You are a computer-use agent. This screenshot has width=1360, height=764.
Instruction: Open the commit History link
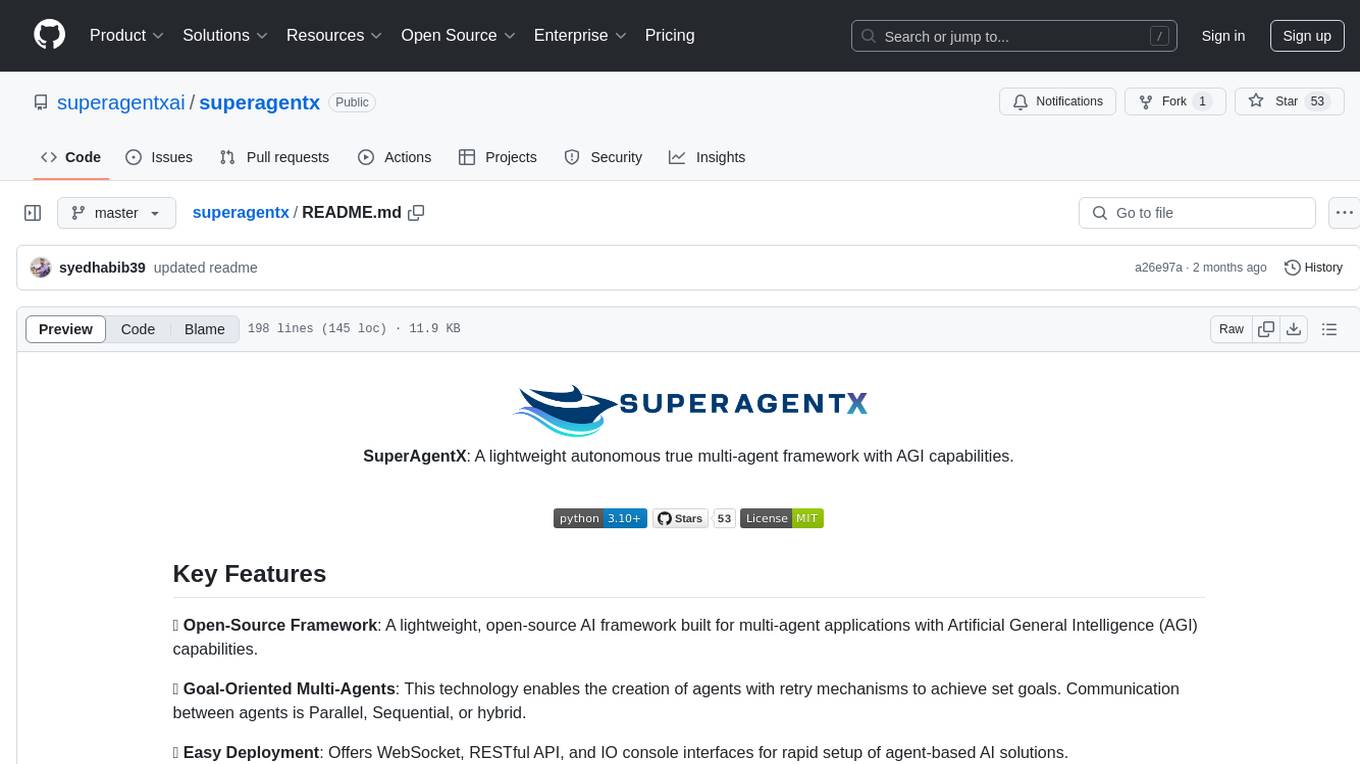(1313, 268)
